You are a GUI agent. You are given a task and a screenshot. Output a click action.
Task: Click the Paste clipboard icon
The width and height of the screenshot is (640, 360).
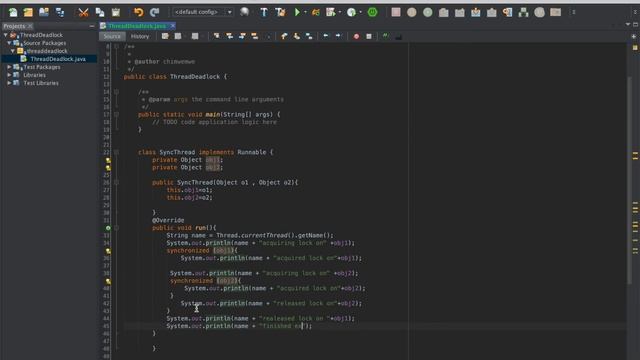(116, 12)
